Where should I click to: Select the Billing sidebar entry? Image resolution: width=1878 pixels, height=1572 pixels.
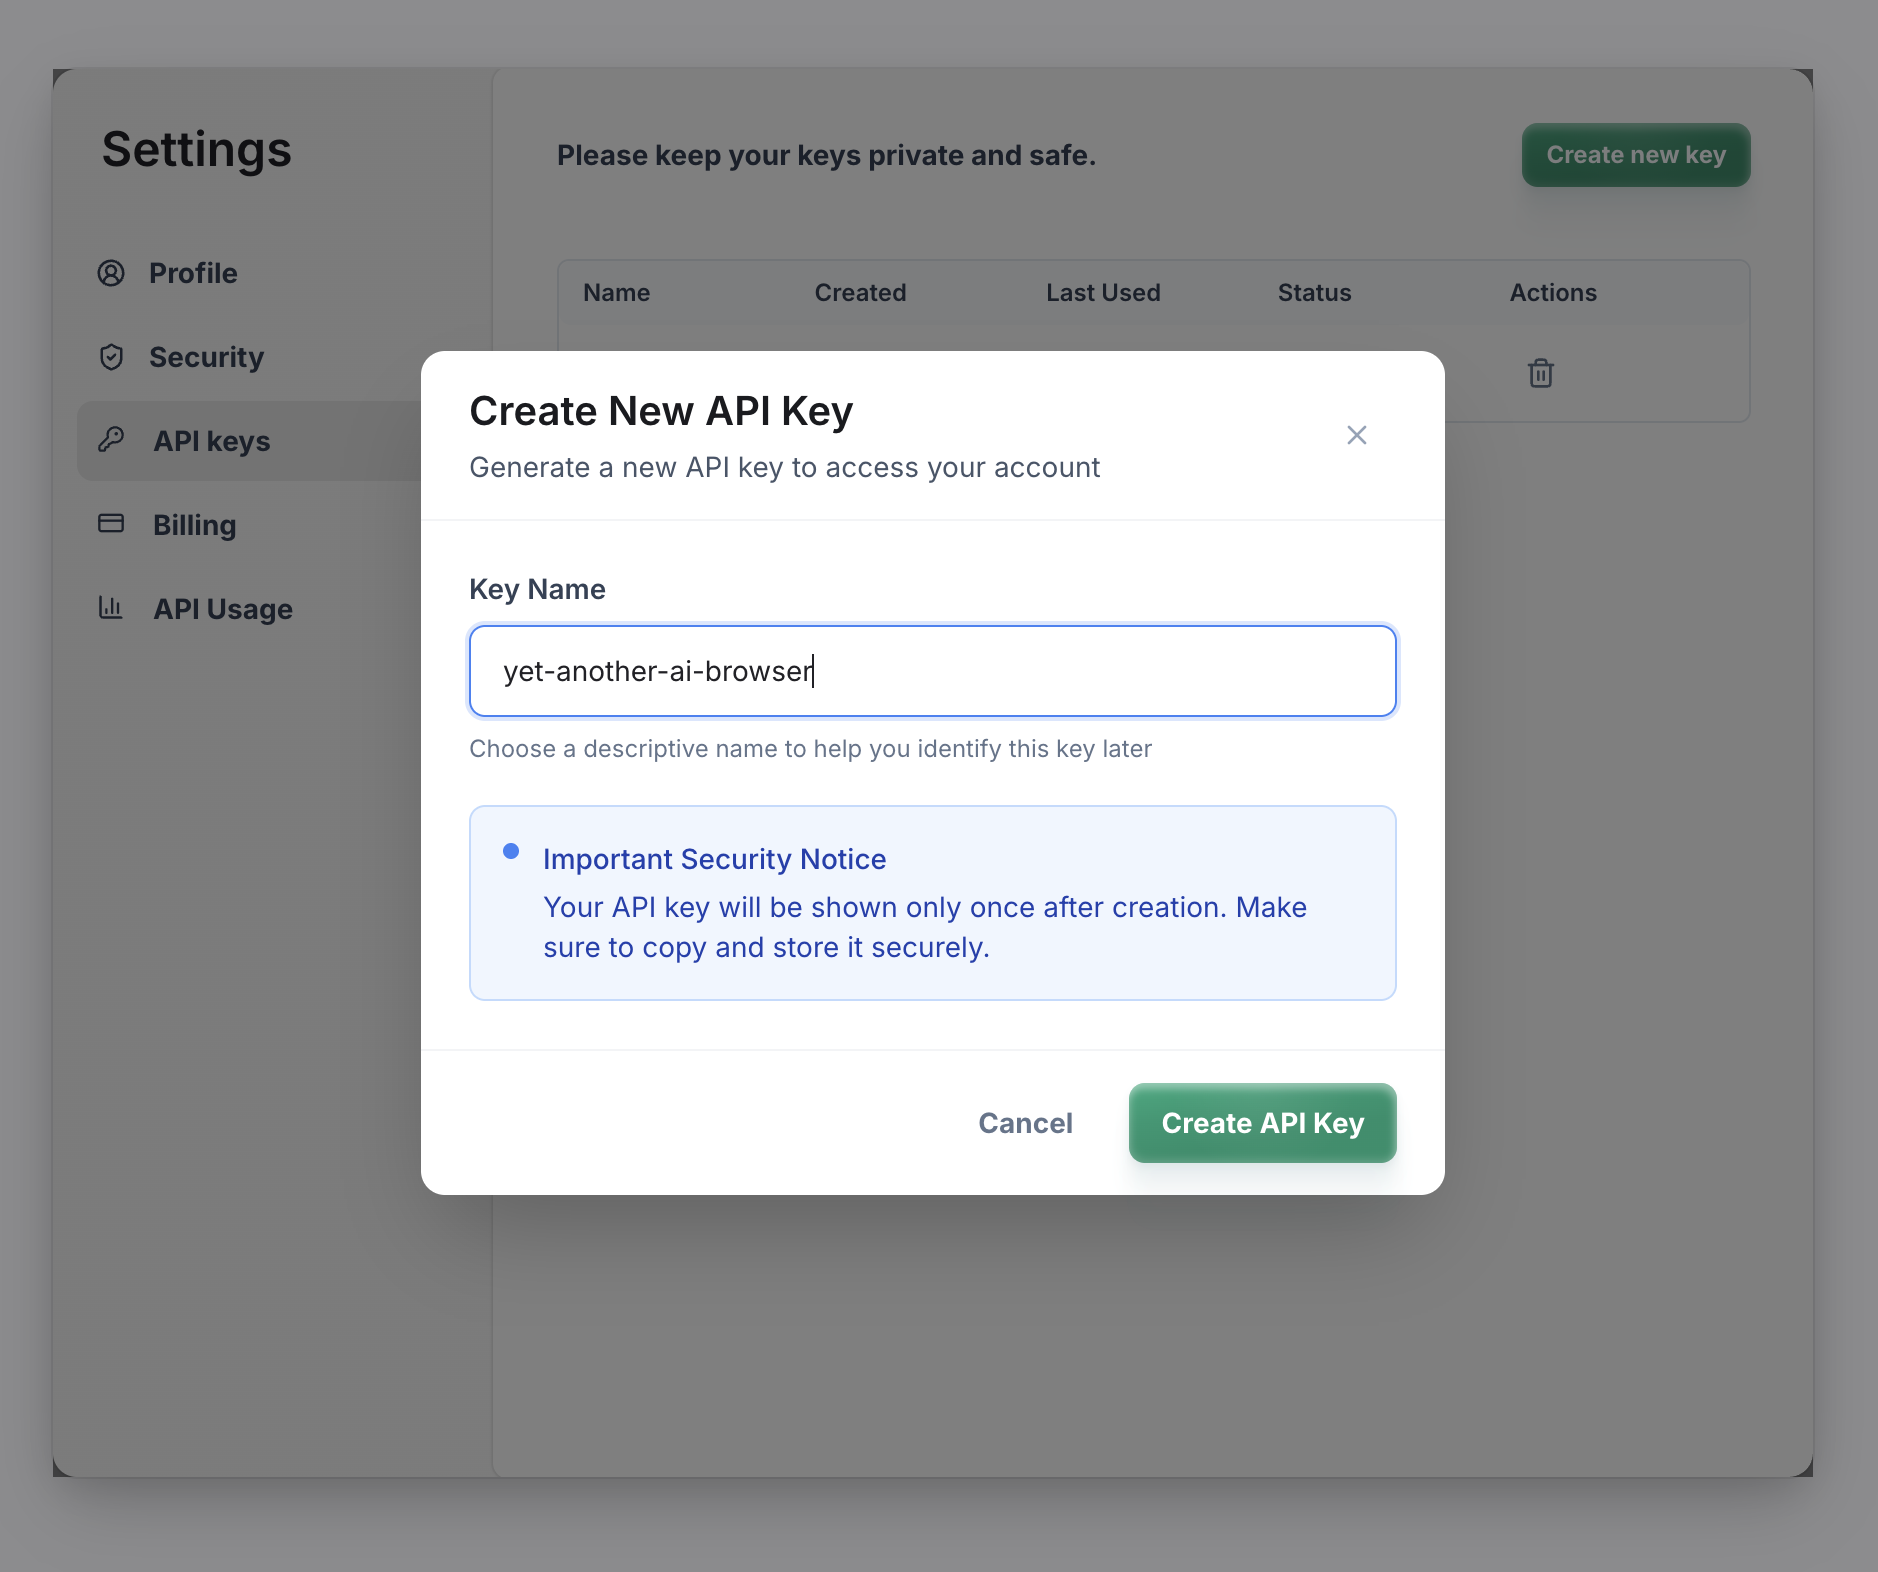(x=194, y=523)
